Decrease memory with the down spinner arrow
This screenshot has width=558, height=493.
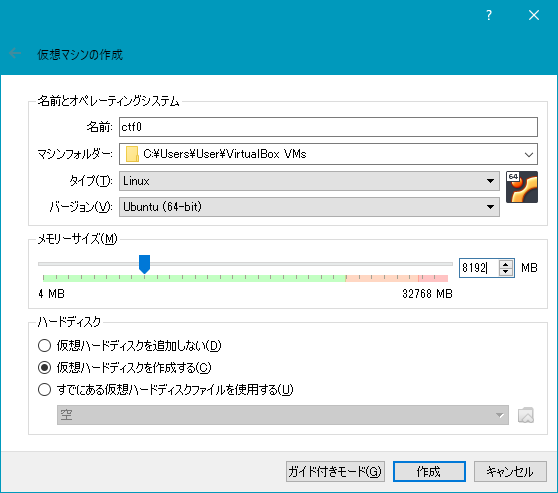[x=506, y=272]
